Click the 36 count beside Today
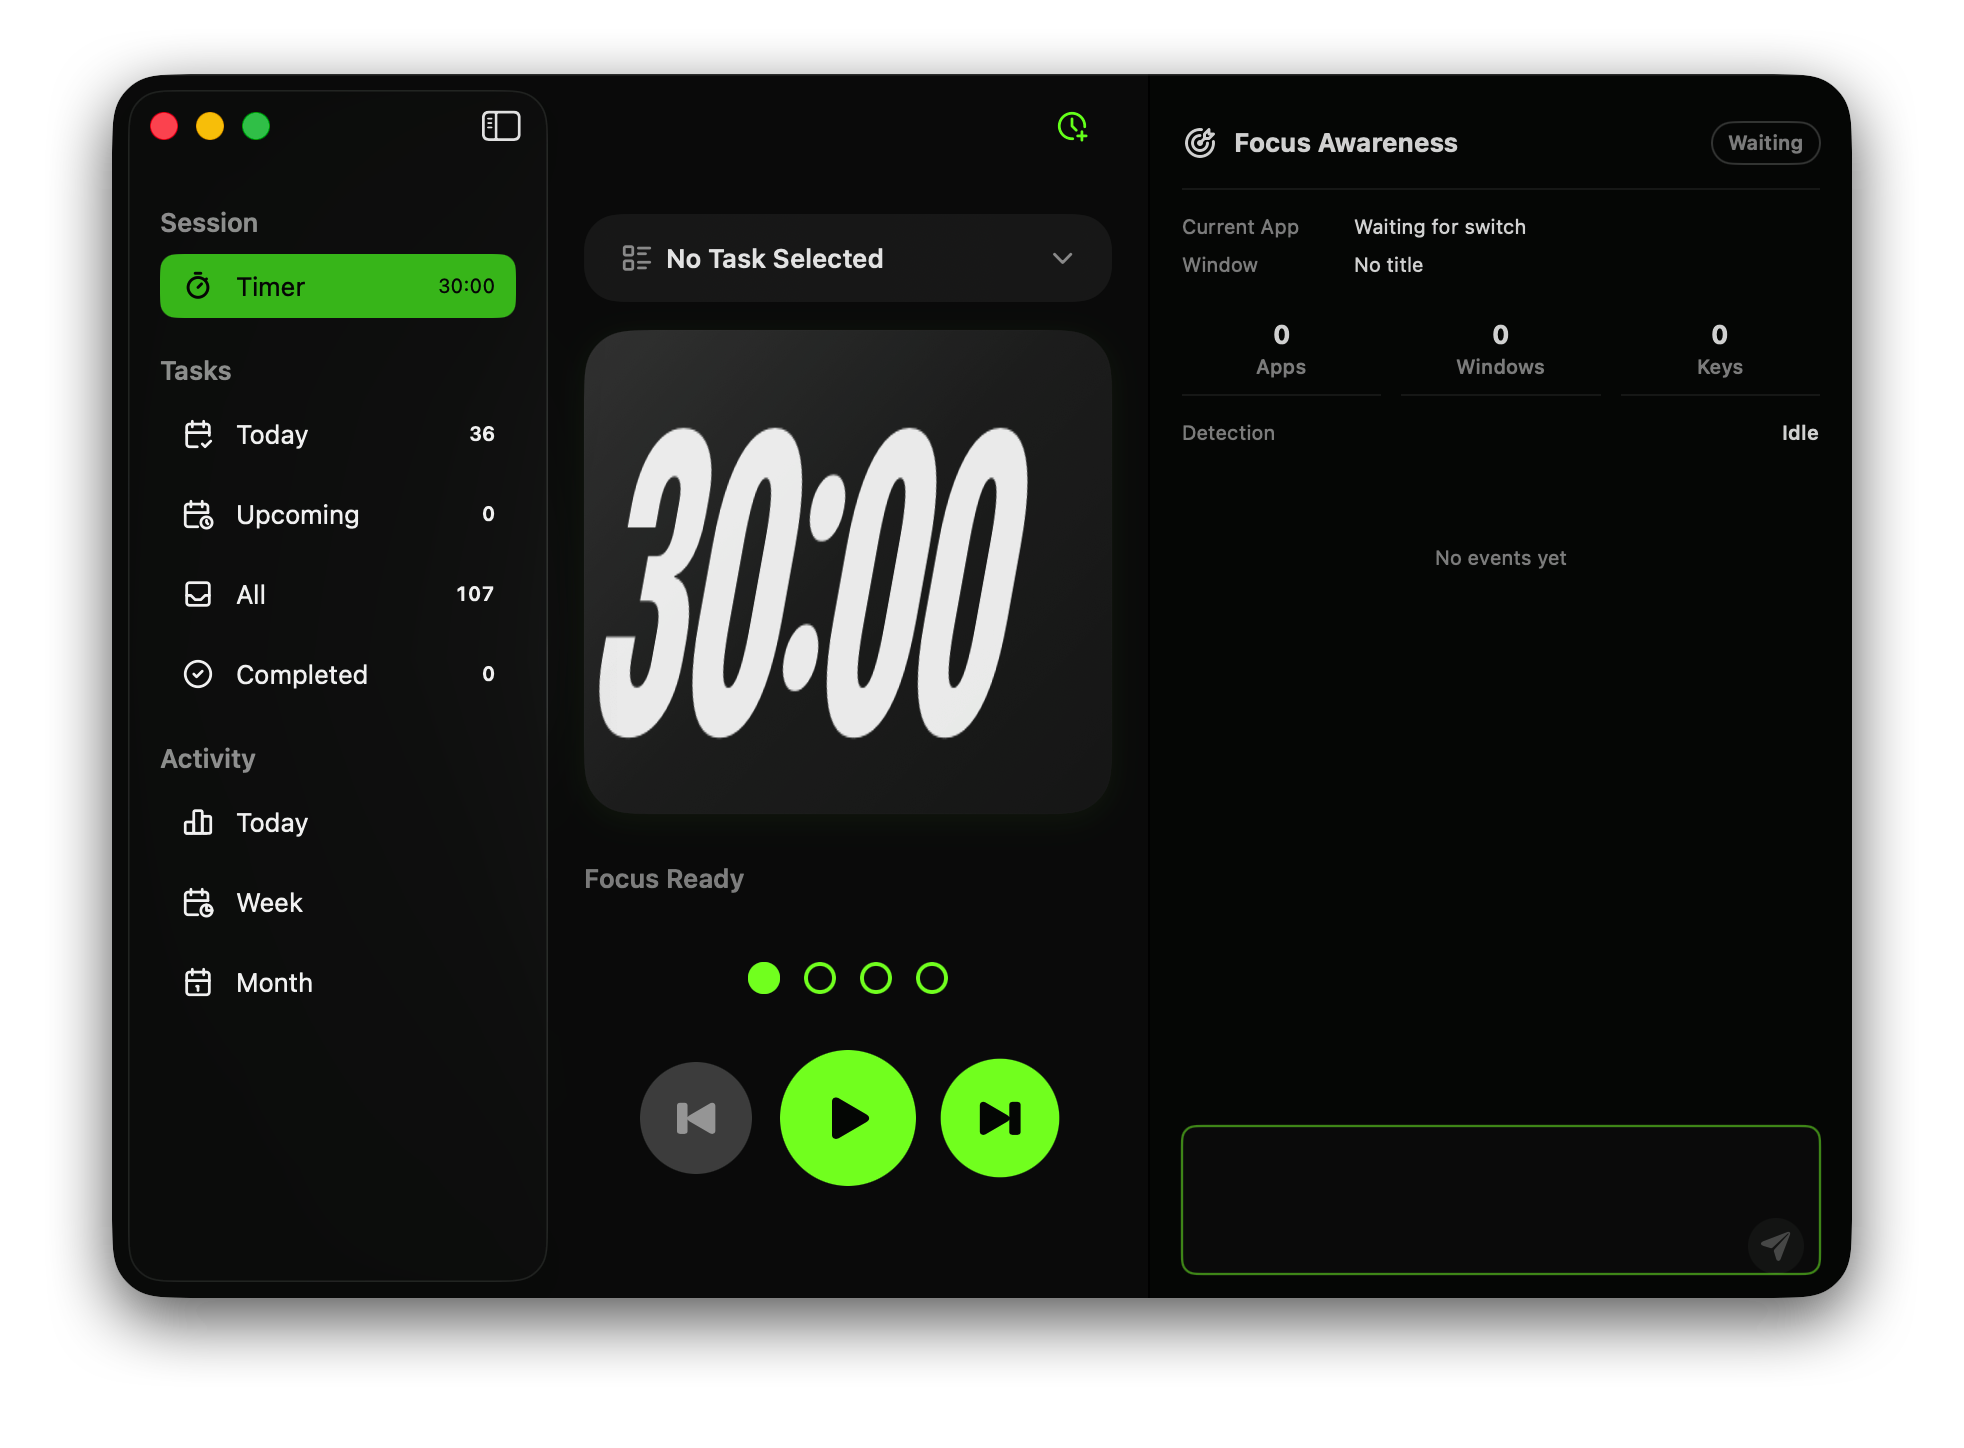The image size is (1964, 1448). pos(482,434)
